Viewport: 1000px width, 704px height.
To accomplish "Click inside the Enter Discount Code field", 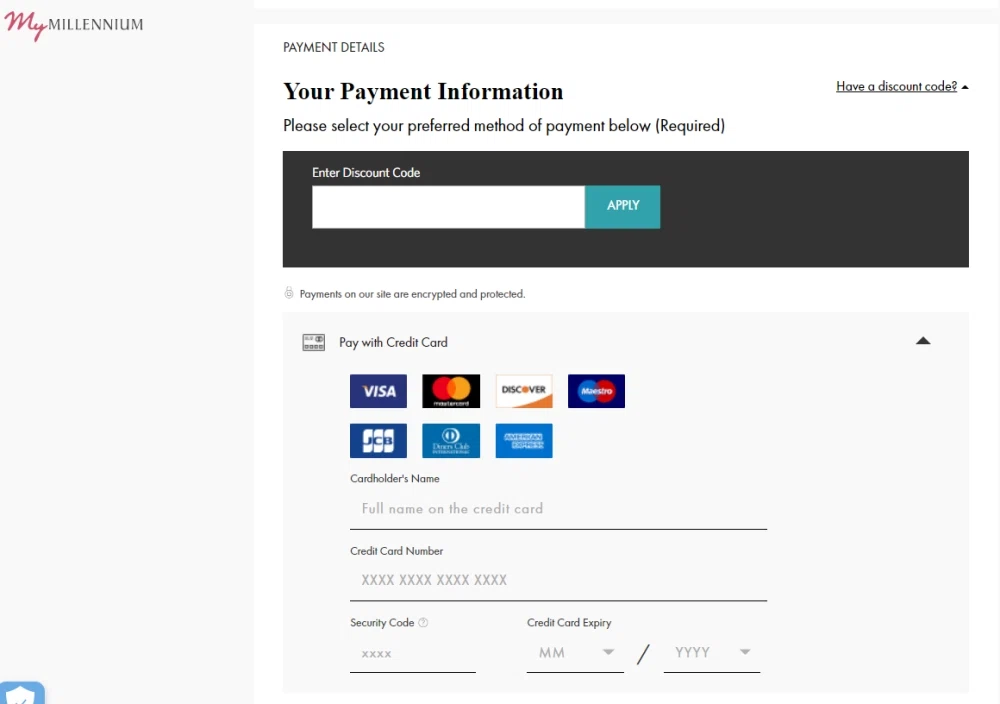I will [447, 206].
